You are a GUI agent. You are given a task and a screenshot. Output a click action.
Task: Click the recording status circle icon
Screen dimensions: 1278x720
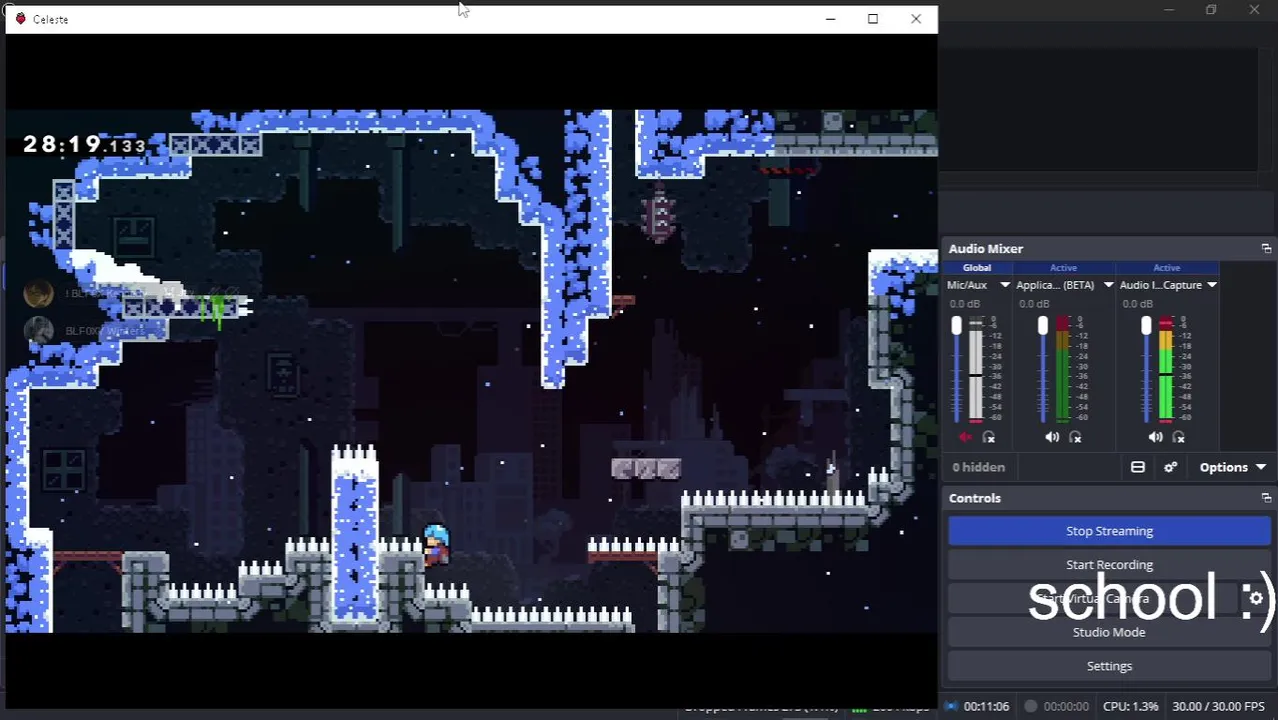(1031, 706)
